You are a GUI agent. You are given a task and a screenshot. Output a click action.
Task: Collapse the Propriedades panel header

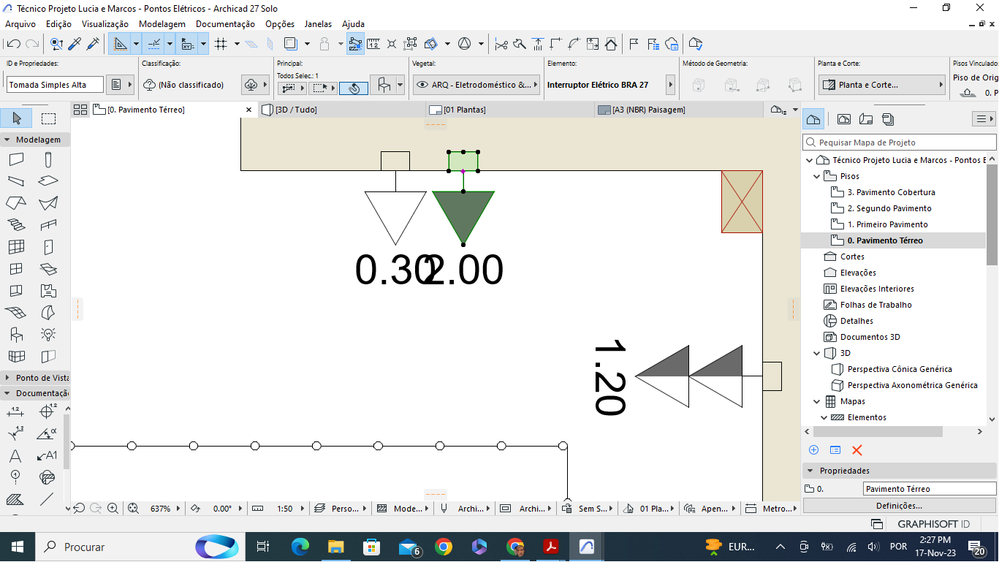(810, 471)
